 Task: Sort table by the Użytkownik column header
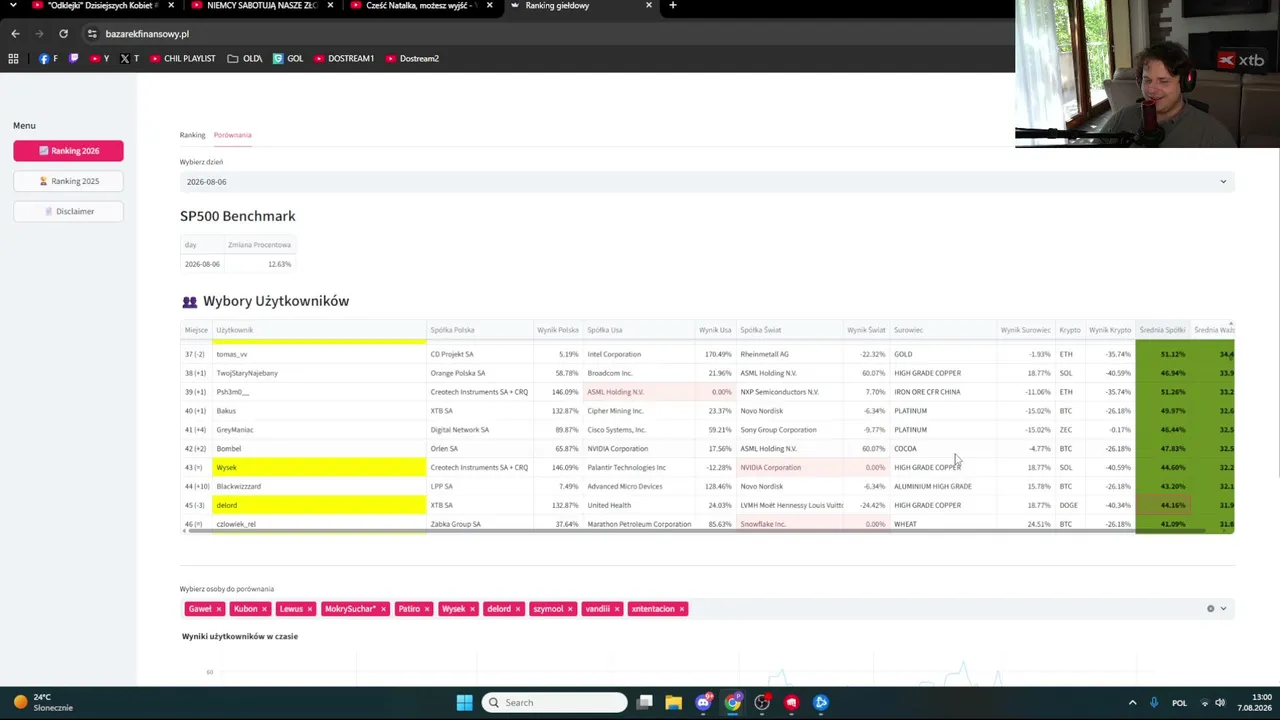[x=319, y=330]
